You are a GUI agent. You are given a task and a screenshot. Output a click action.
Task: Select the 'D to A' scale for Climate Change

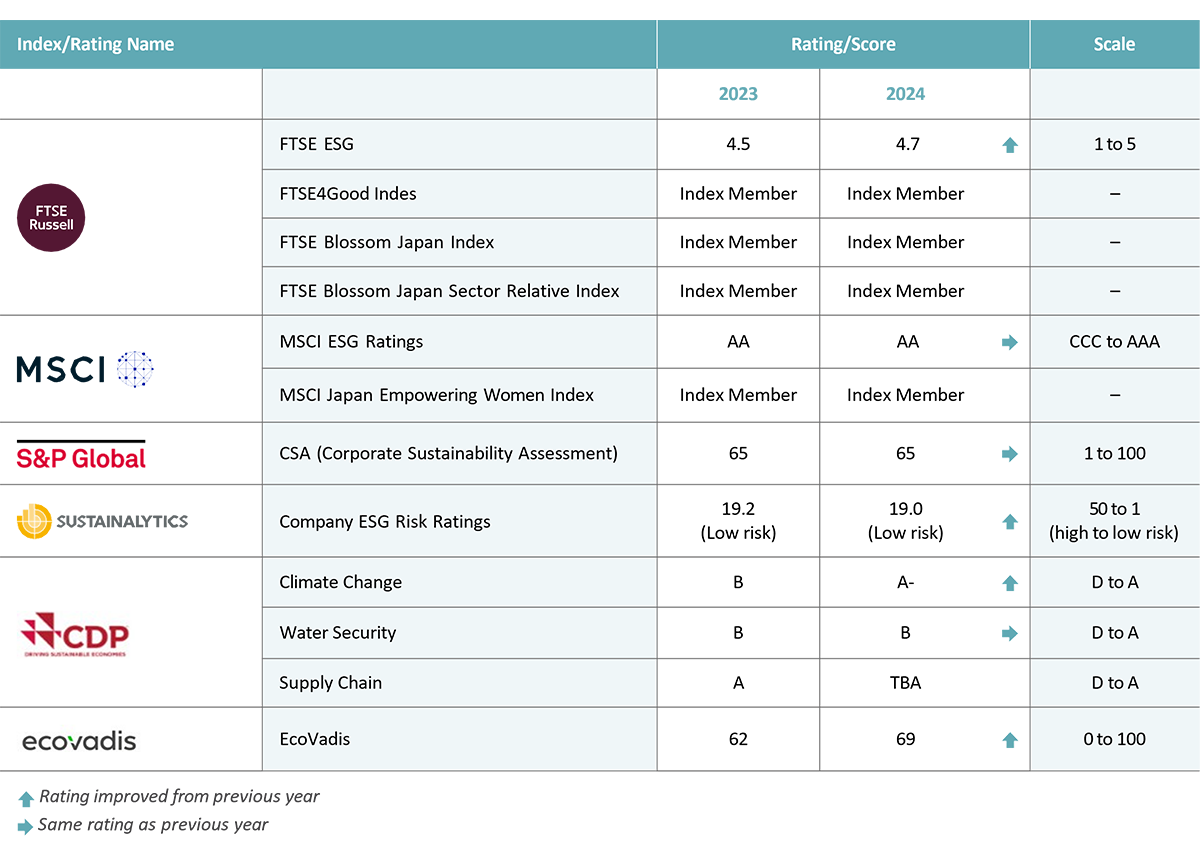(1115, 582)
